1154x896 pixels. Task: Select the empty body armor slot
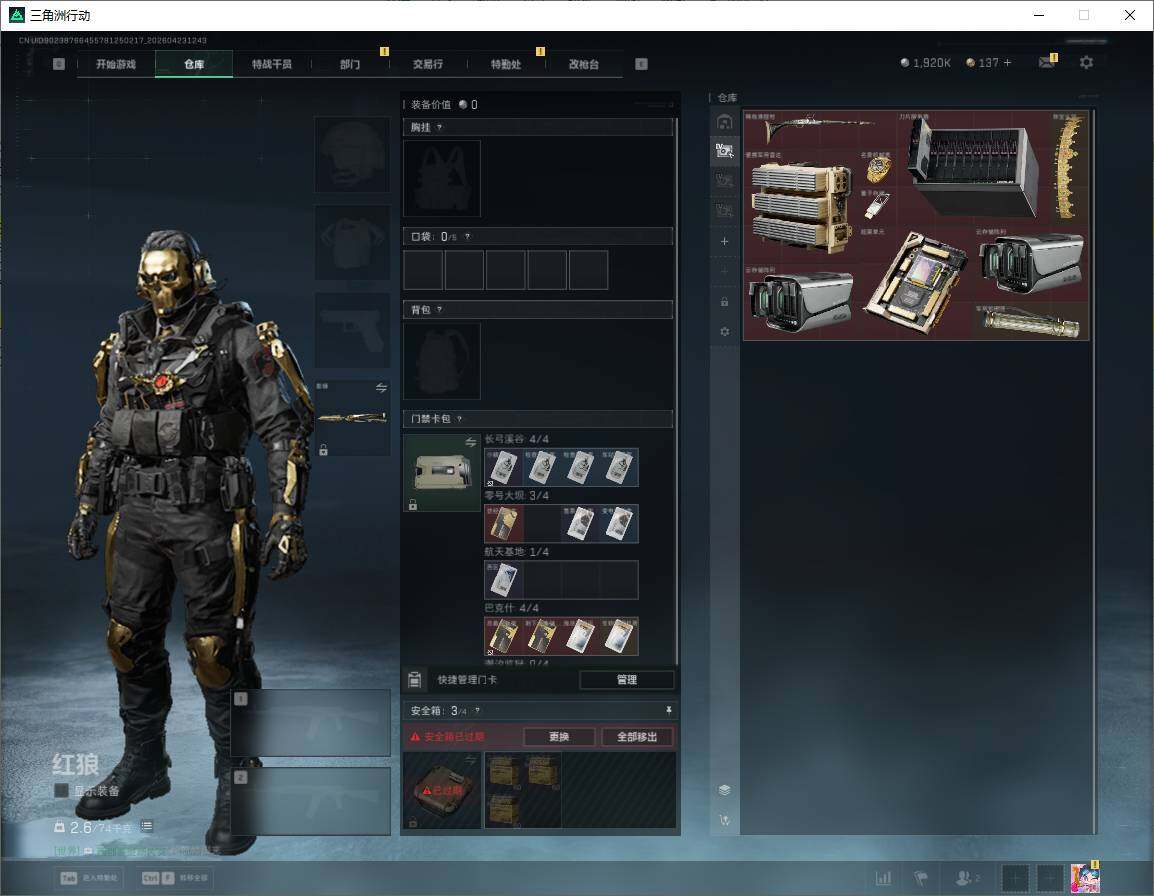pyautogui.click(x=352, y=242)
